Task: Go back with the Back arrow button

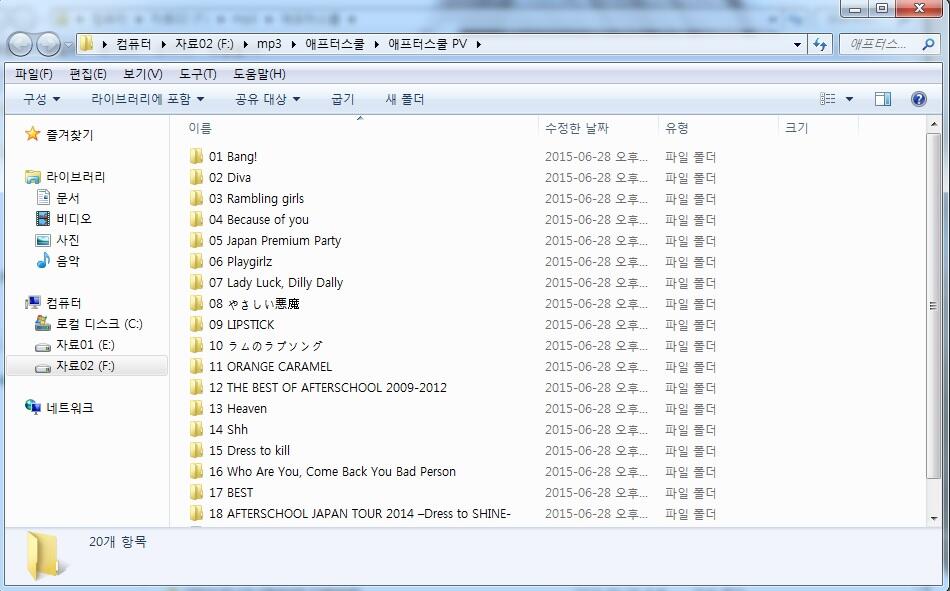Action: coord(20,44)
